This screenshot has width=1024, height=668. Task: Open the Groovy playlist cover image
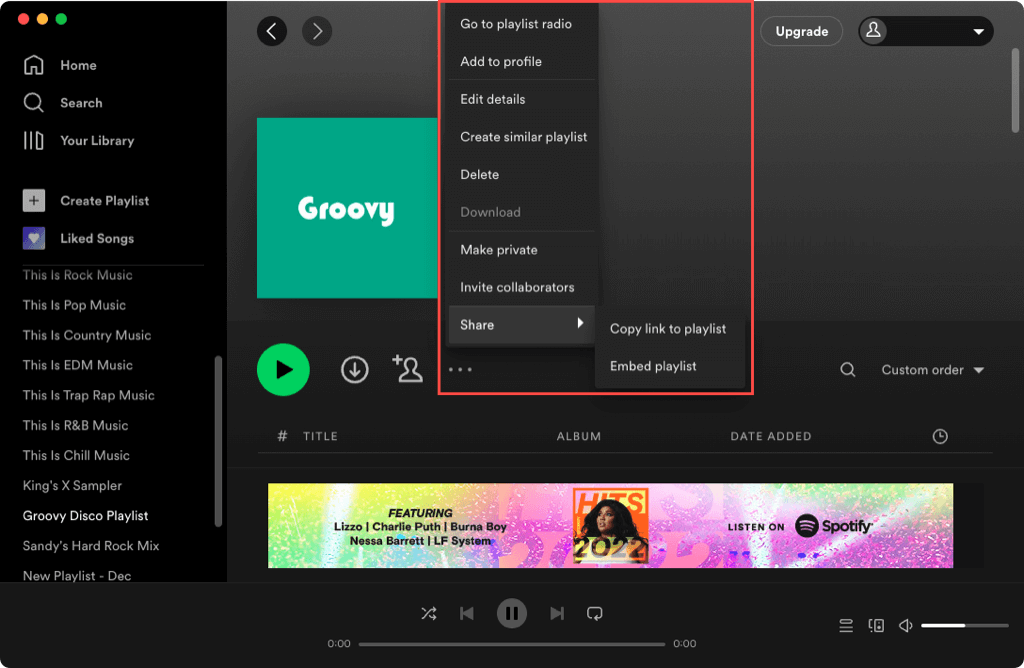click(346, 208)
